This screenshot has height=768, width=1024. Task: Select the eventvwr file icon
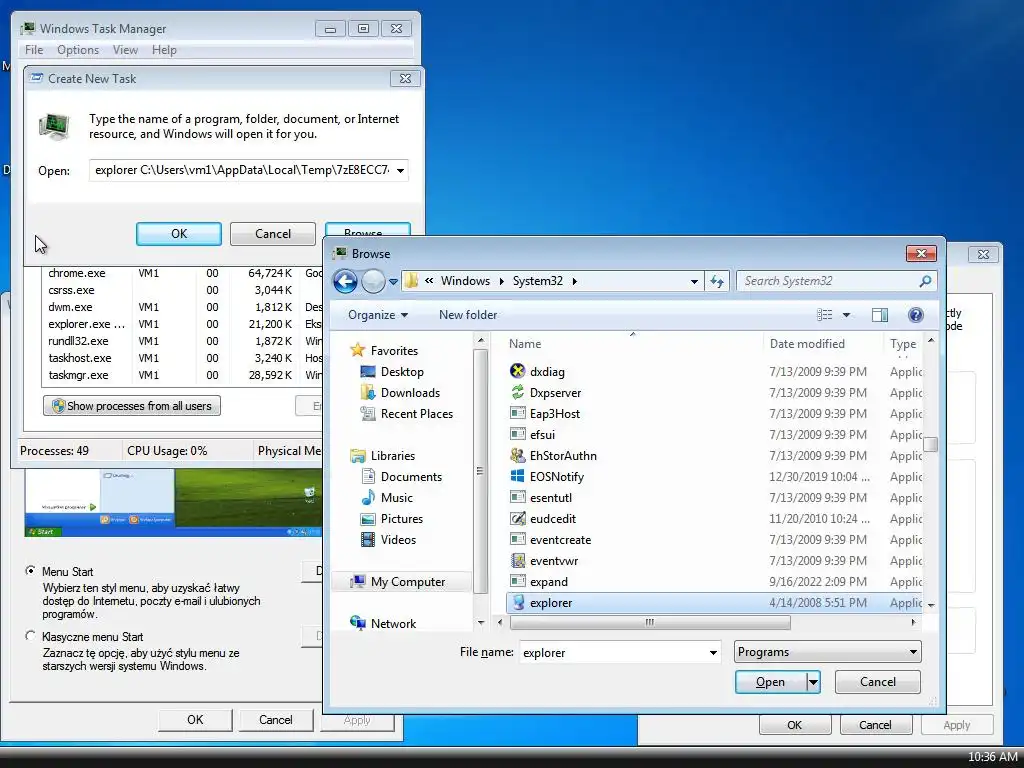click(517, 560)
